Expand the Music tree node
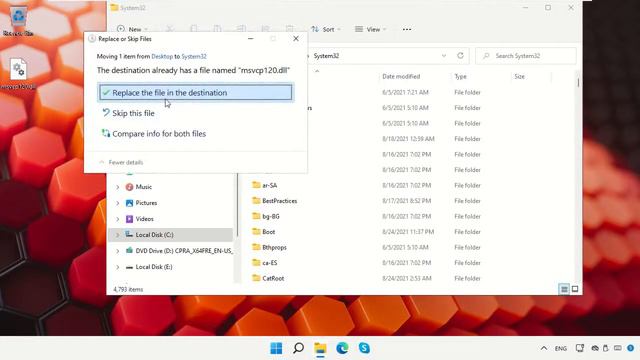The image size is (640, 360). point(118,187)
